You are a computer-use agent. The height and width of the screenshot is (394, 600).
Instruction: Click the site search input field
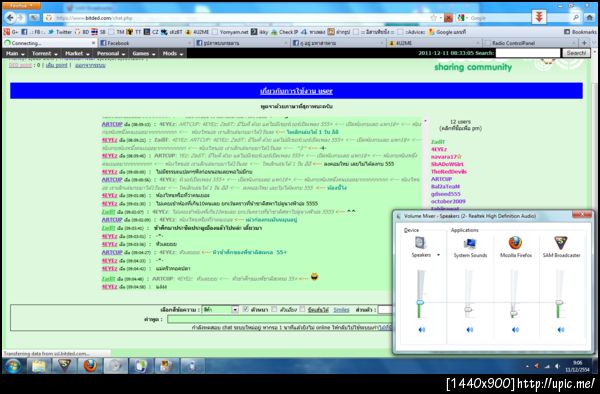(527, 53)
